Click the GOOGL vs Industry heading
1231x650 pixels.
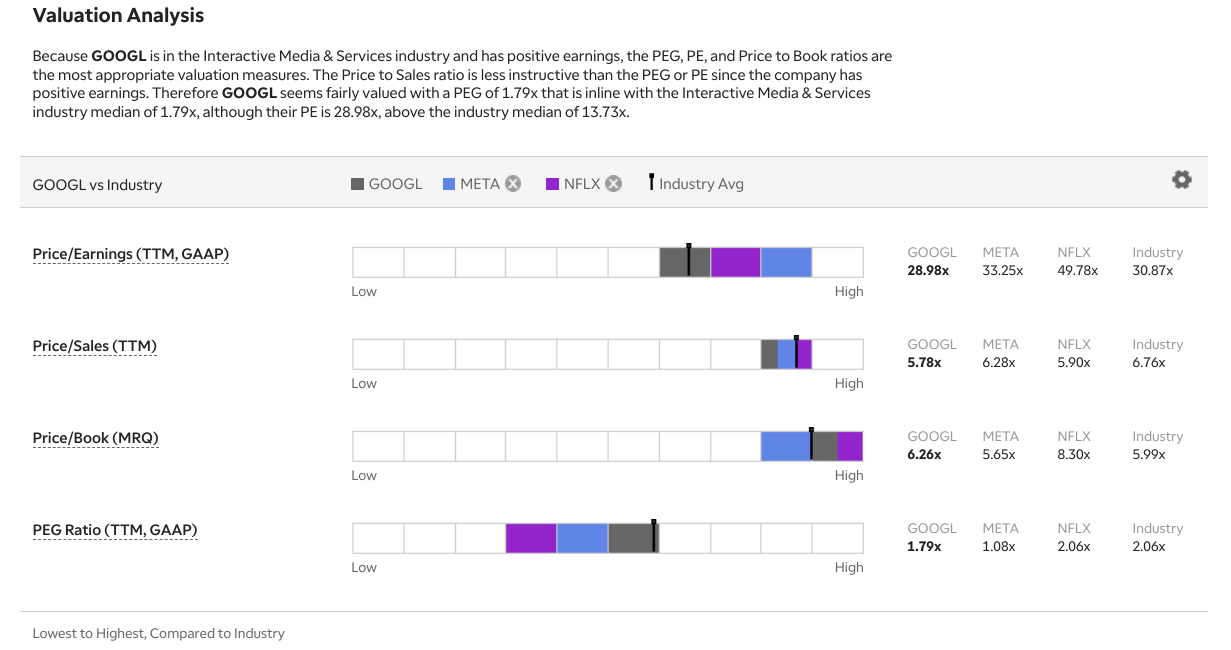click(x=97, y=184)
